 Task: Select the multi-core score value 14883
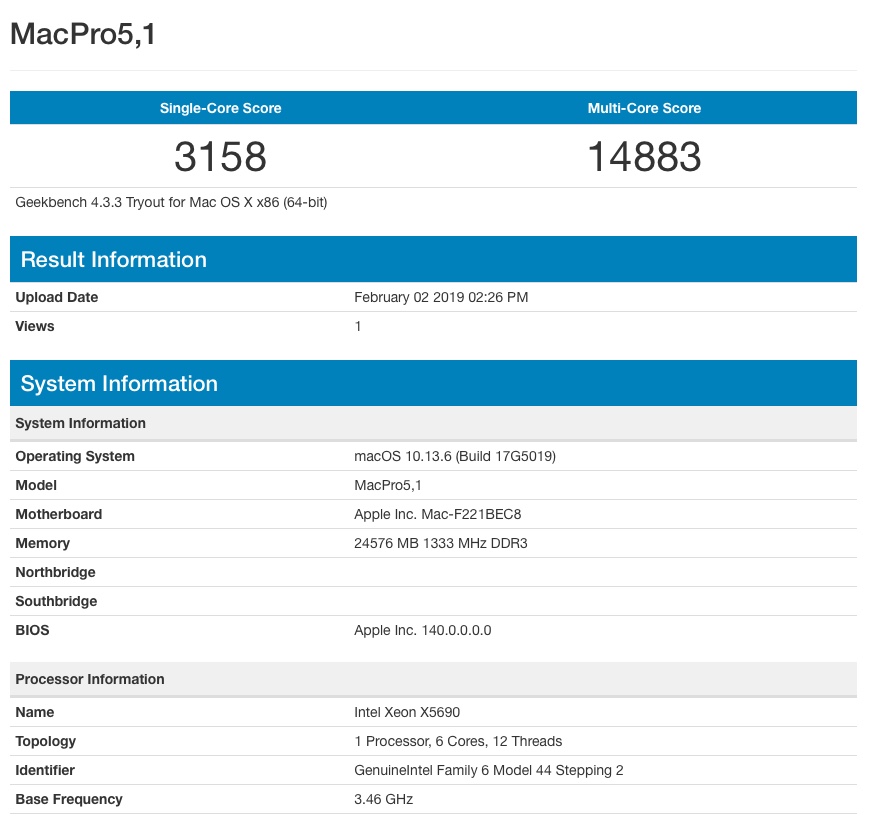[x=644, y=157]
